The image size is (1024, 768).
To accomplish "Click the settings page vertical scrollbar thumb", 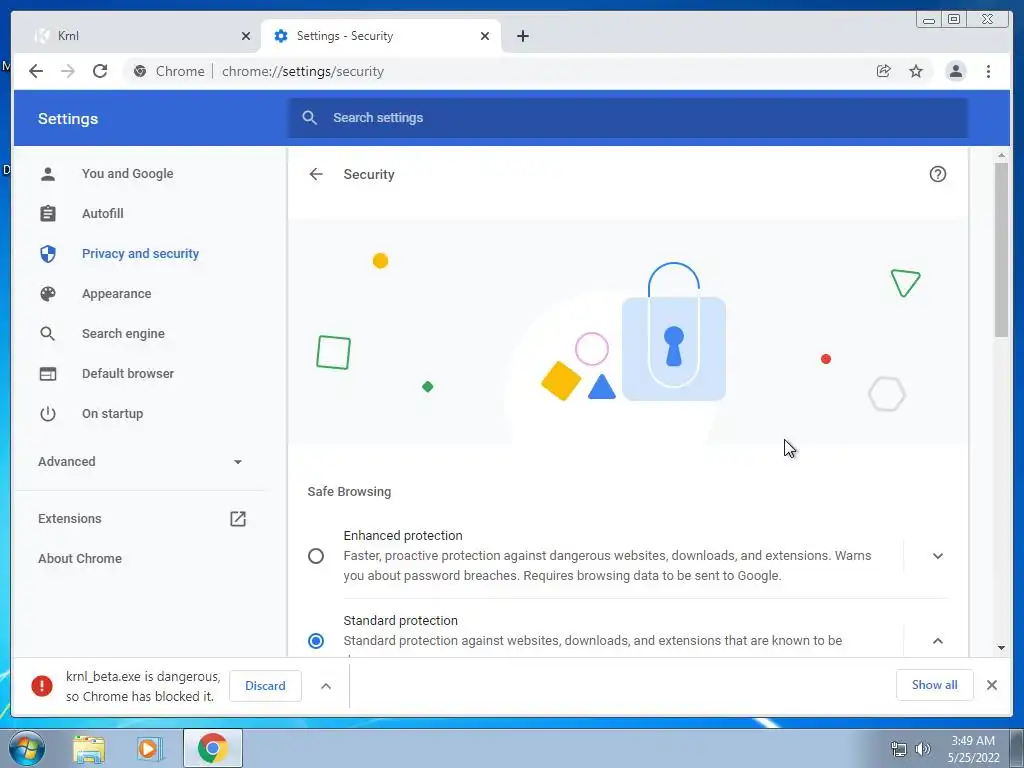I will click(x=1002, y=249).
